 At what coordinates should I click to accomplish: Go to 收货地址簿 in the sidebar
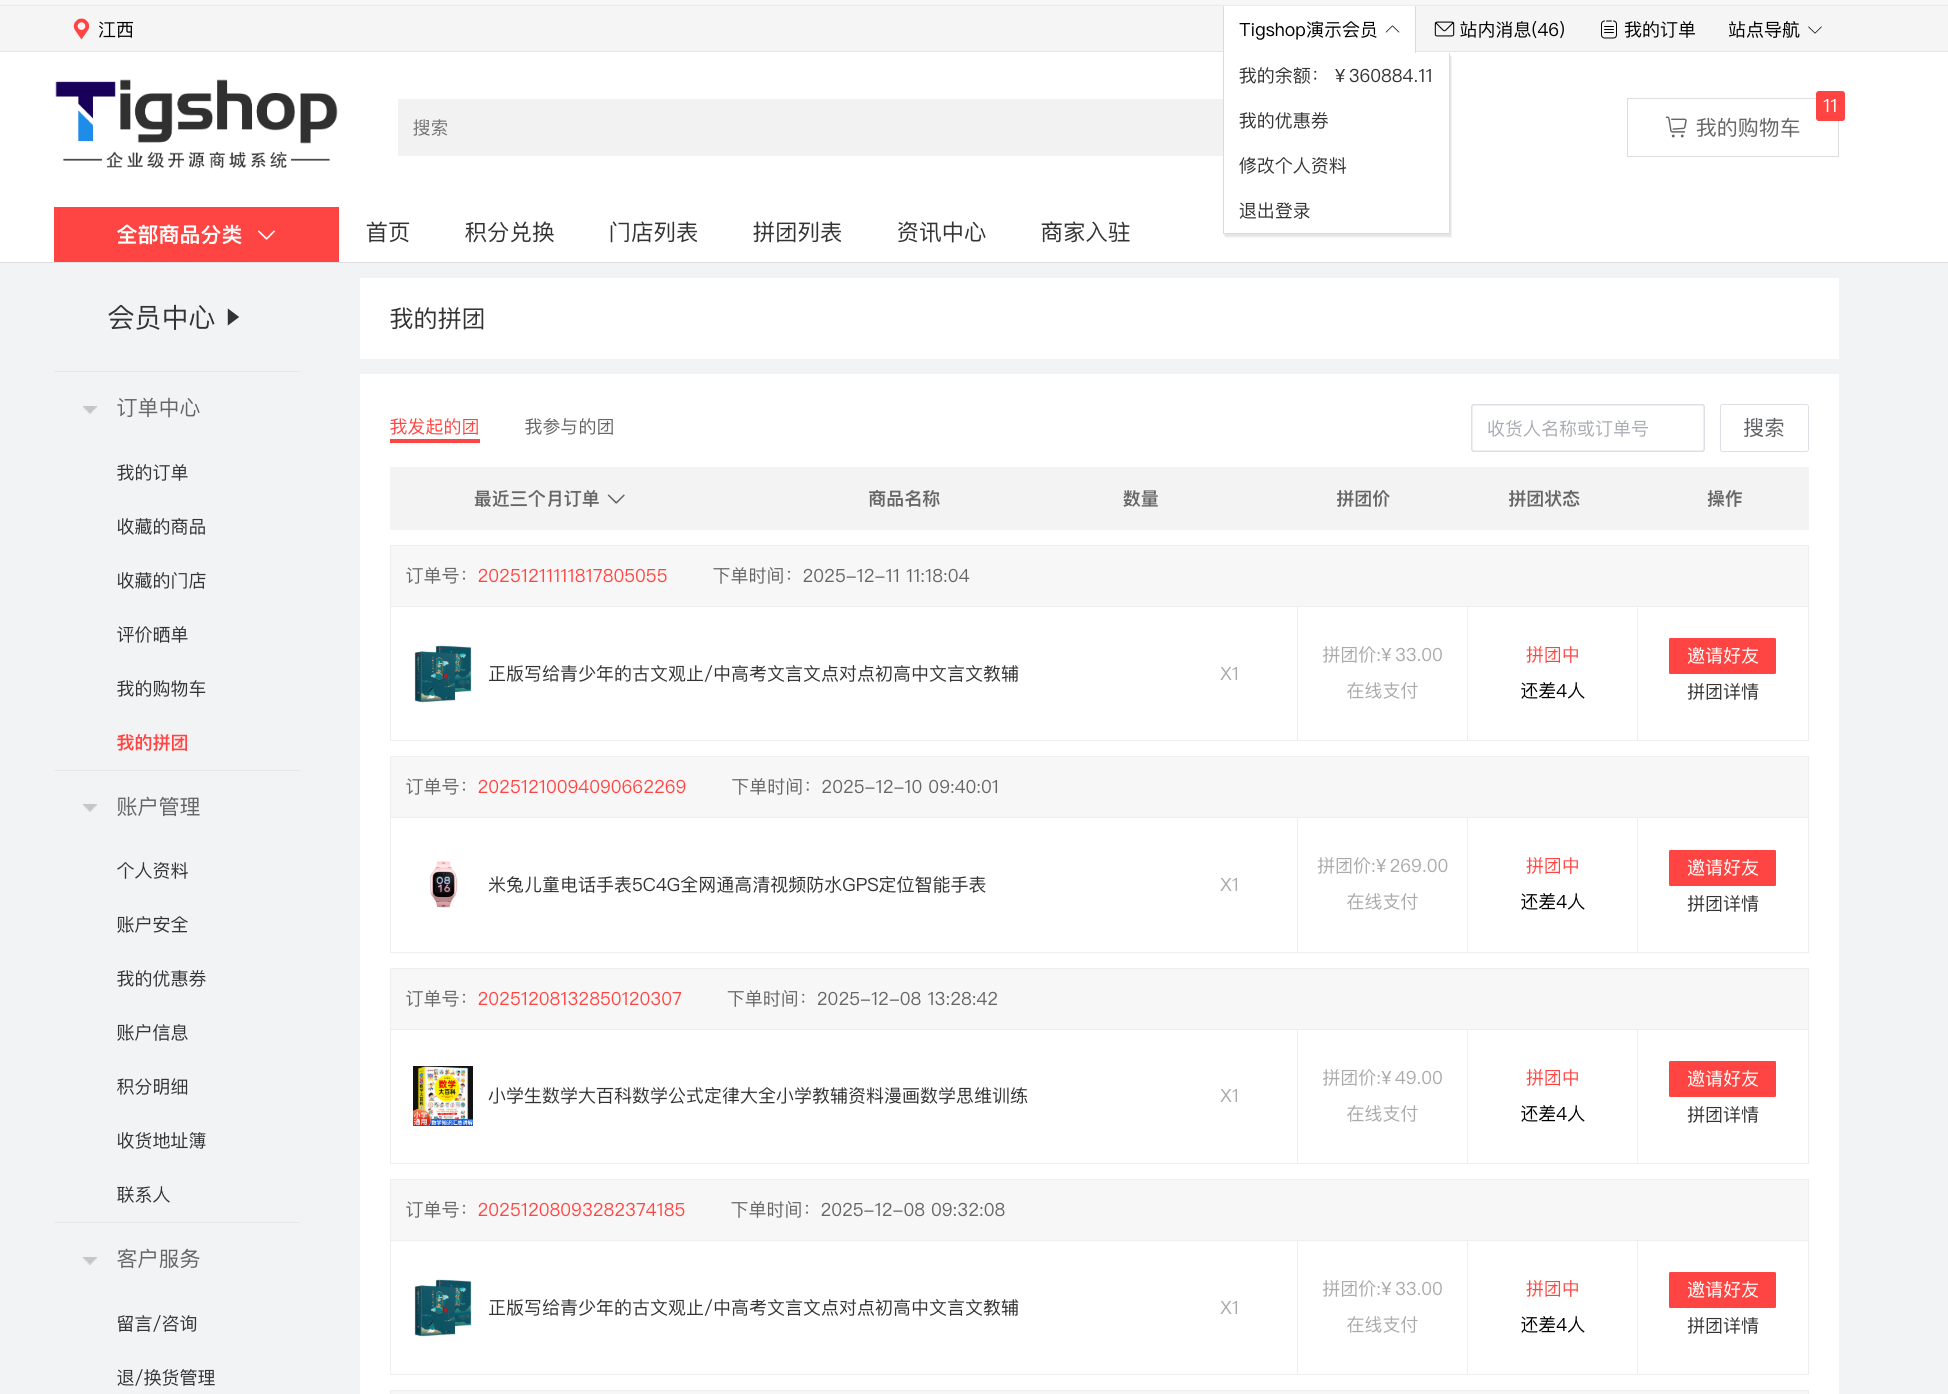pos(161,1140)
